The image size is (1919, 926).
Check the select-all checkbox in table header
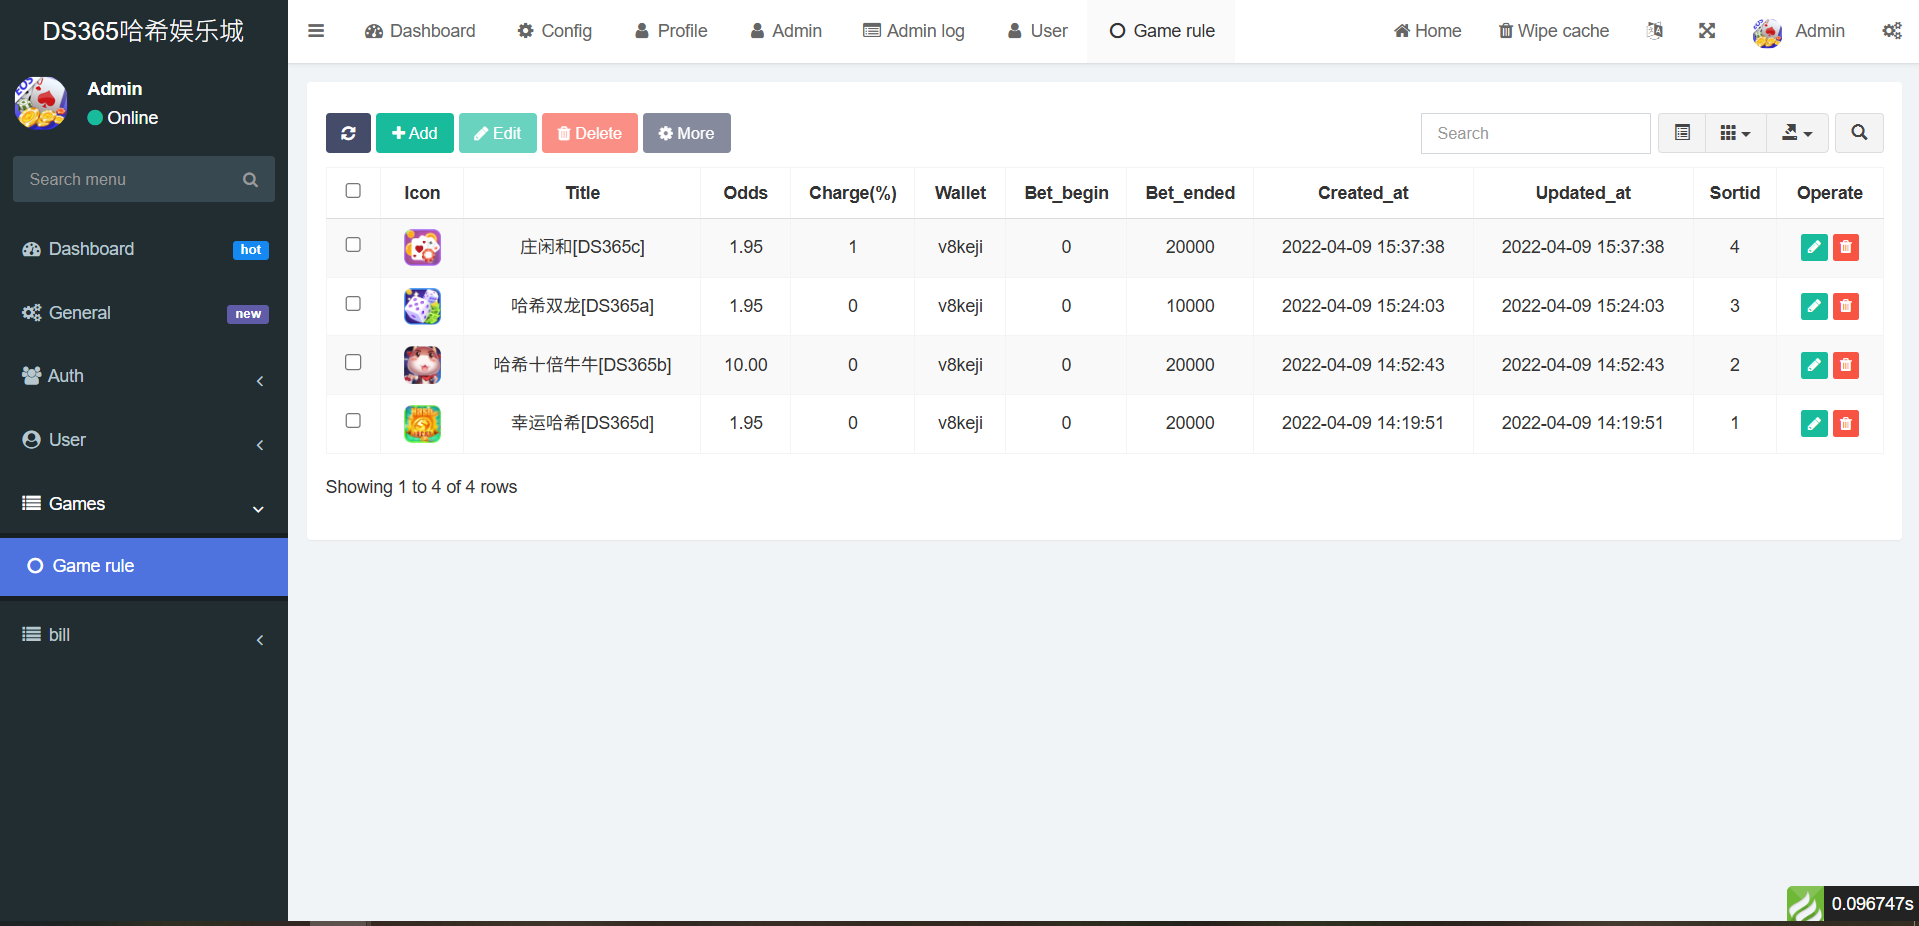click(x=353, y=191)
